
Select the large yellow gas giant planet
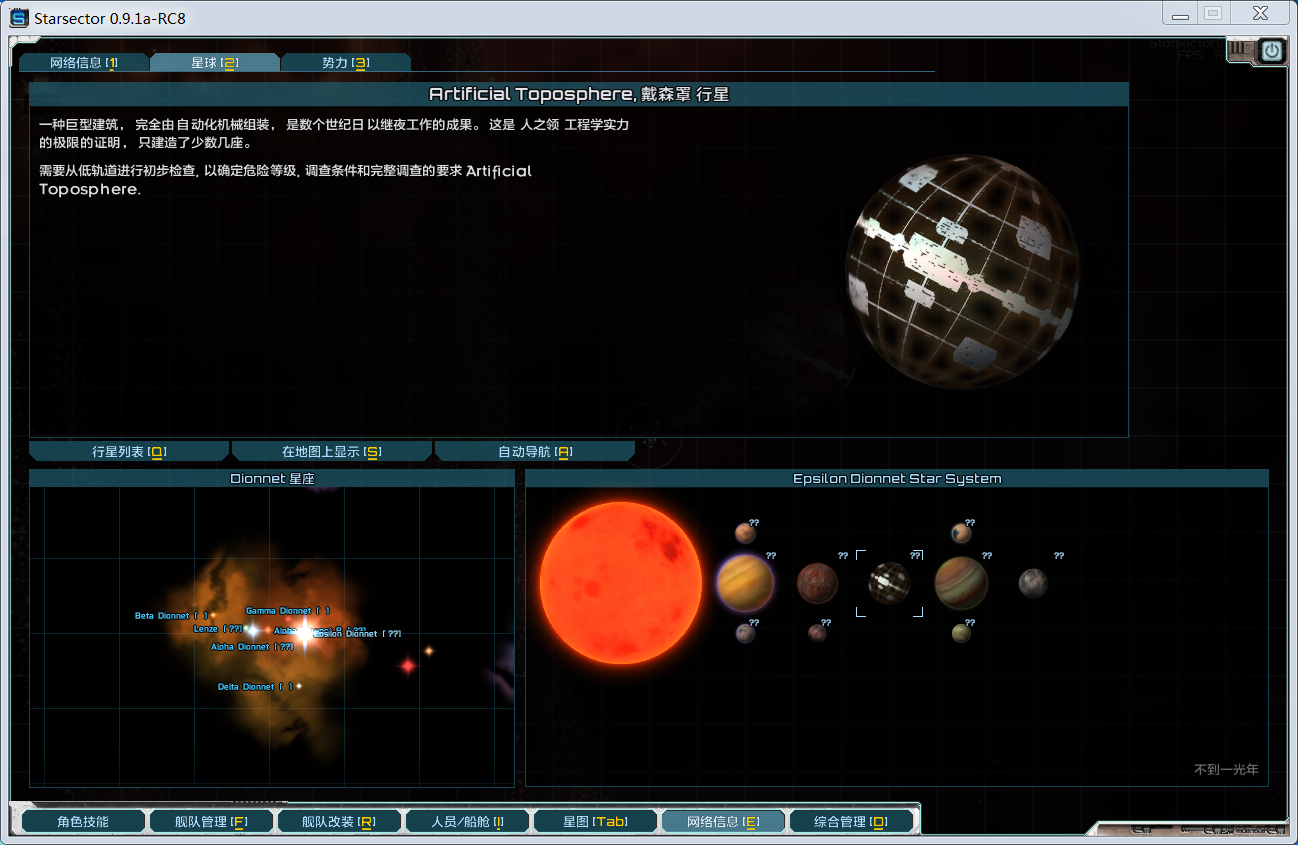click(x=745, y=583)
